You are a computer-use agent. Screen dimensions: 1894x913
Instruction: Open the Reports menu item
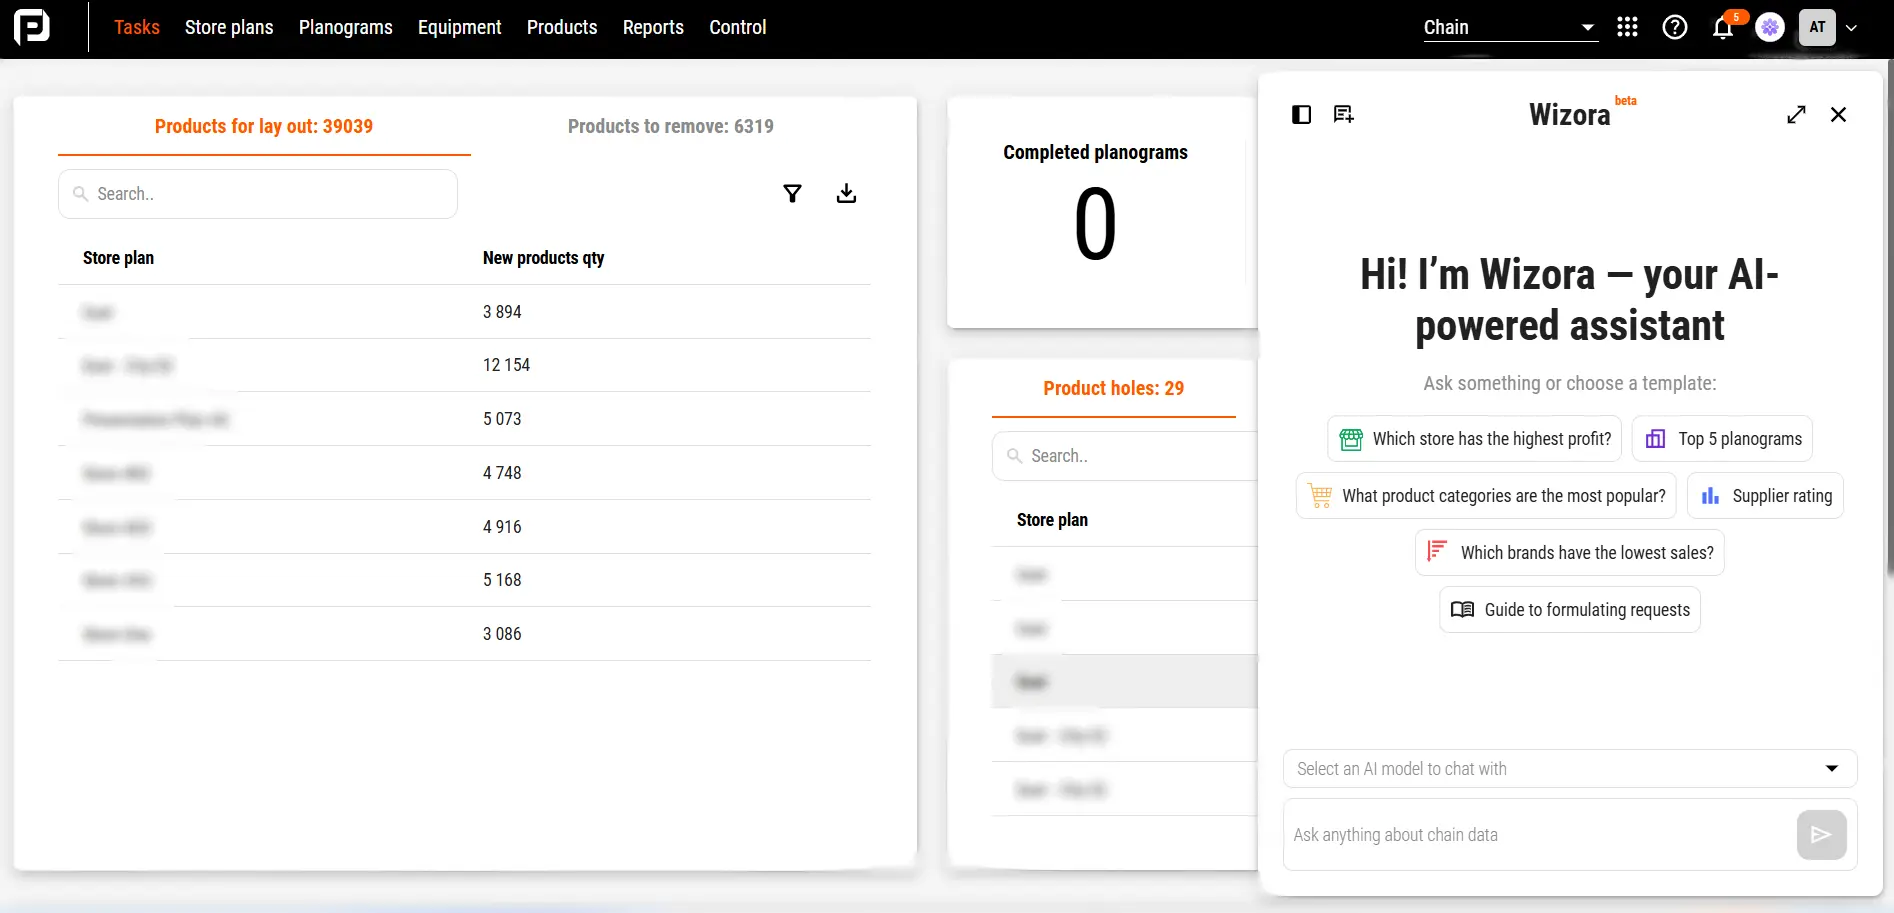653,27
